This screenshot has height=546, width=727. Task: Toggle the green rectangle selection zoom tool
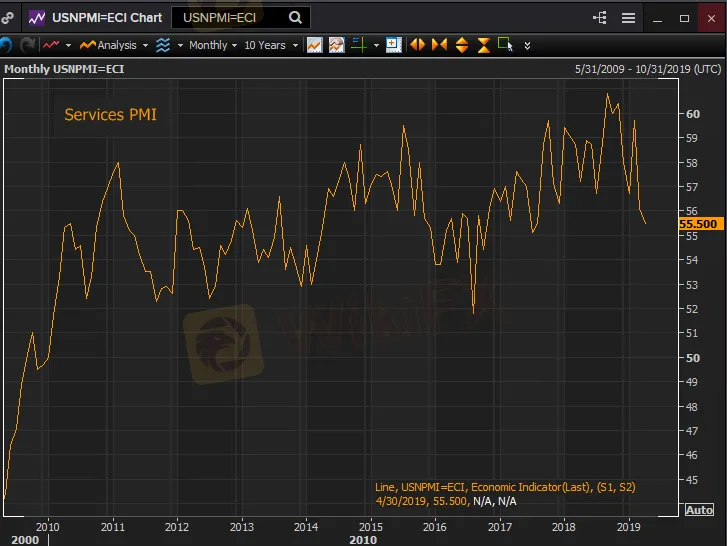pyautogui.click(x=505, y=45)
